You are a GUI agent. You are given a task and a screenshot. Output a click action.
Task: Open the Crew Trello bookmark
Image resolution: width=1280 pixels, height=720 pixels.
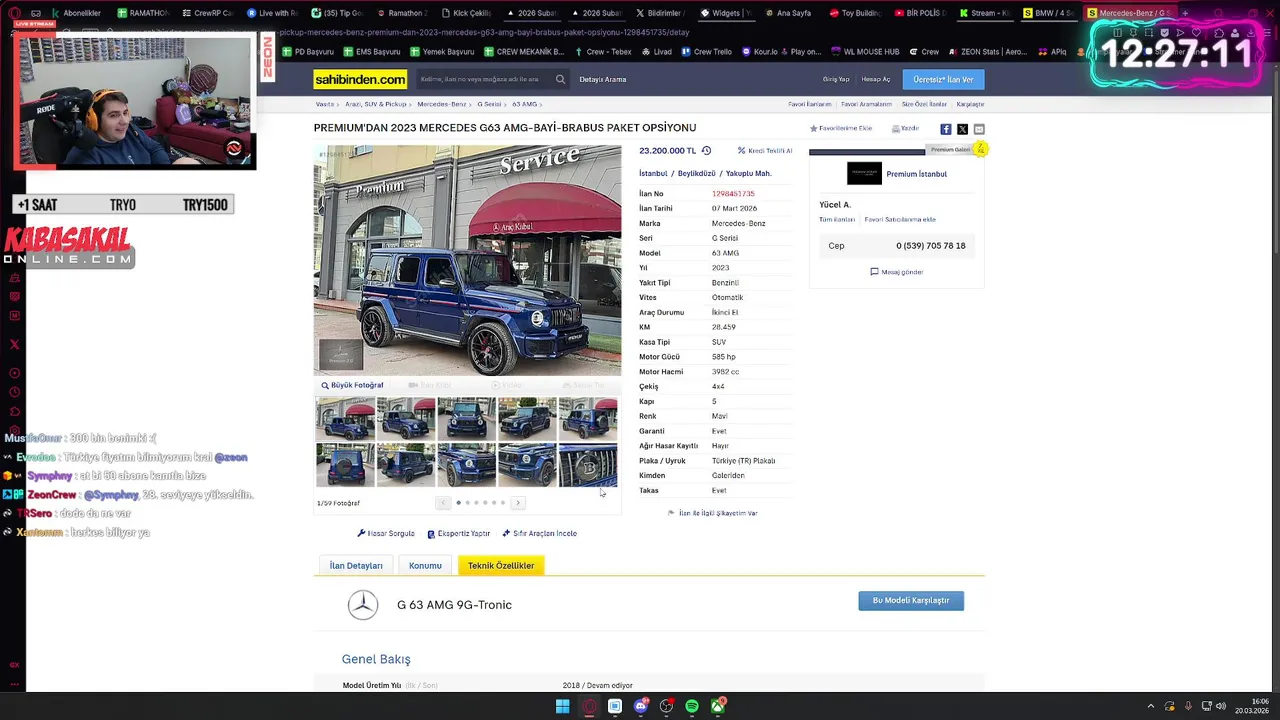[706, 52]
